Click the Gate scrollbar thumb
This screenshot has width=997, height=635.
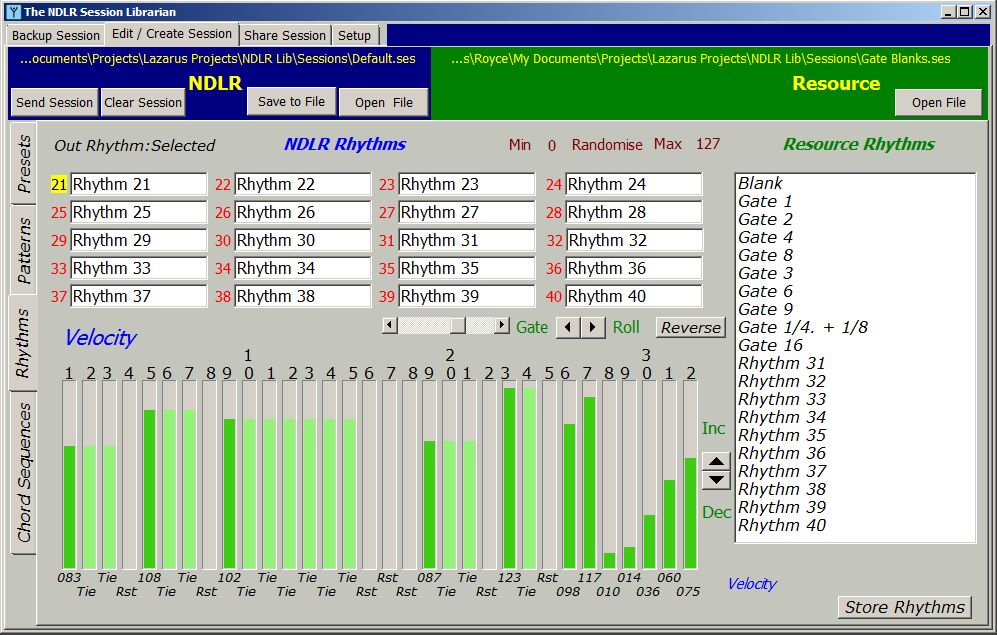458,326
